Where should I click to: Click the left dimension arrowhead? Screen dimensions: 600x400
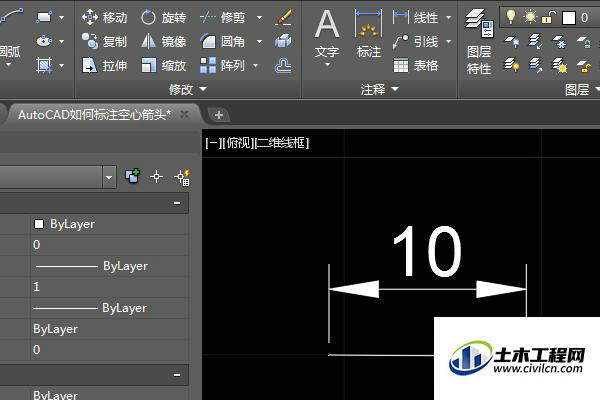[354, 289]
